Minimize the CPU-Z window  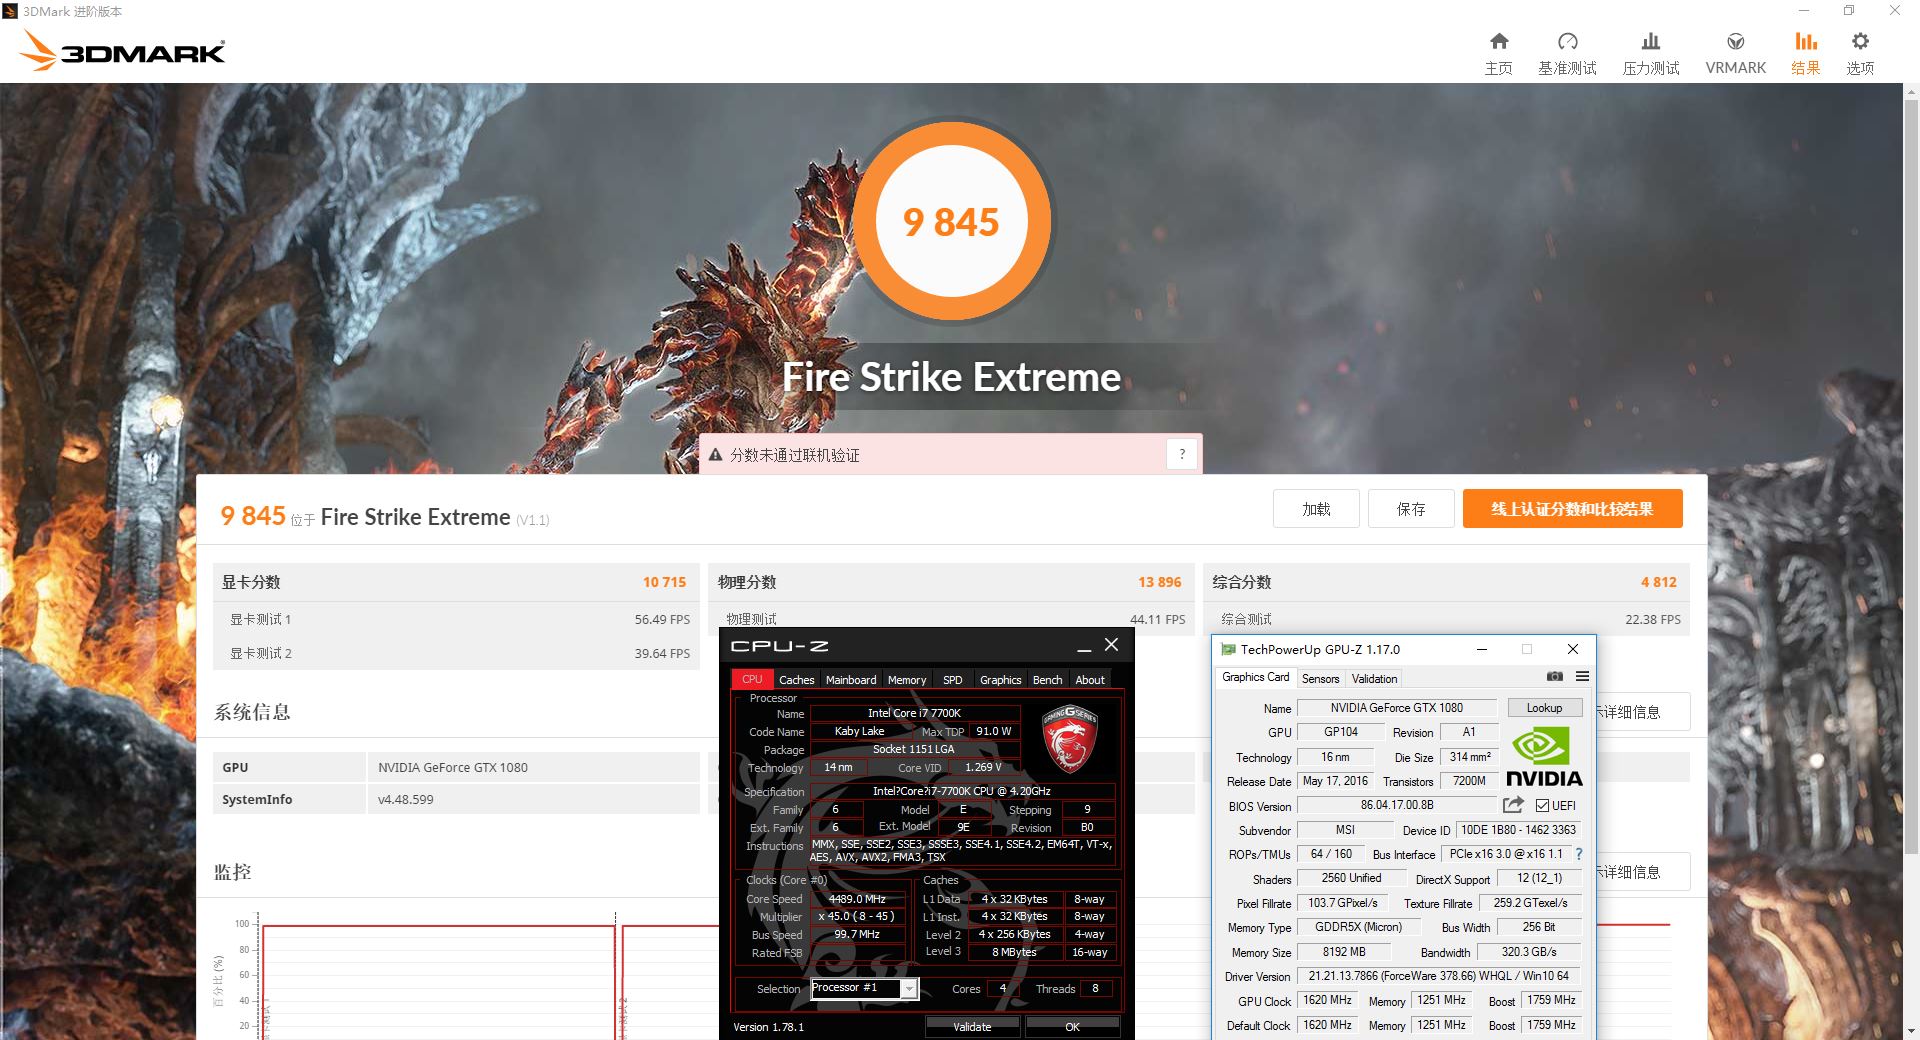pos(1084,646)
